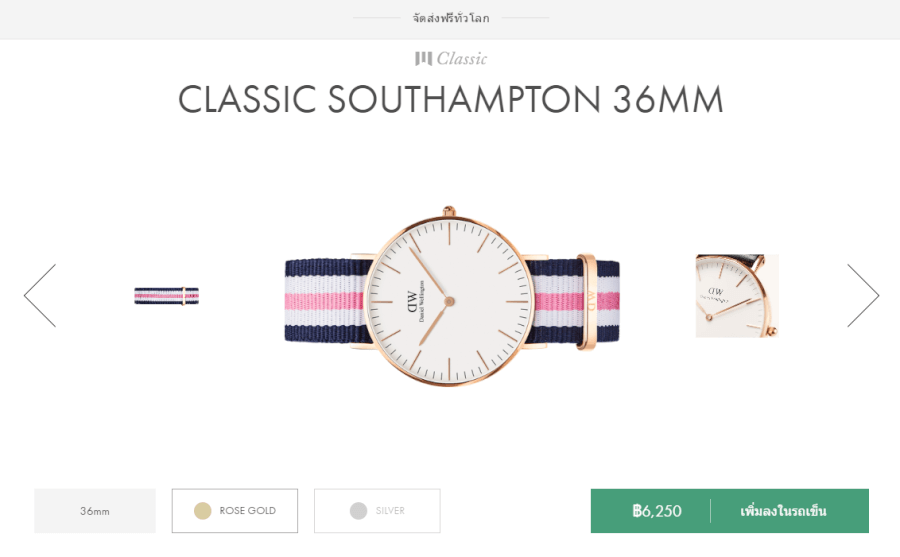900x557 pixels.
Task: Click the Classic collection logo icon
Action: [x=423, y=59]
